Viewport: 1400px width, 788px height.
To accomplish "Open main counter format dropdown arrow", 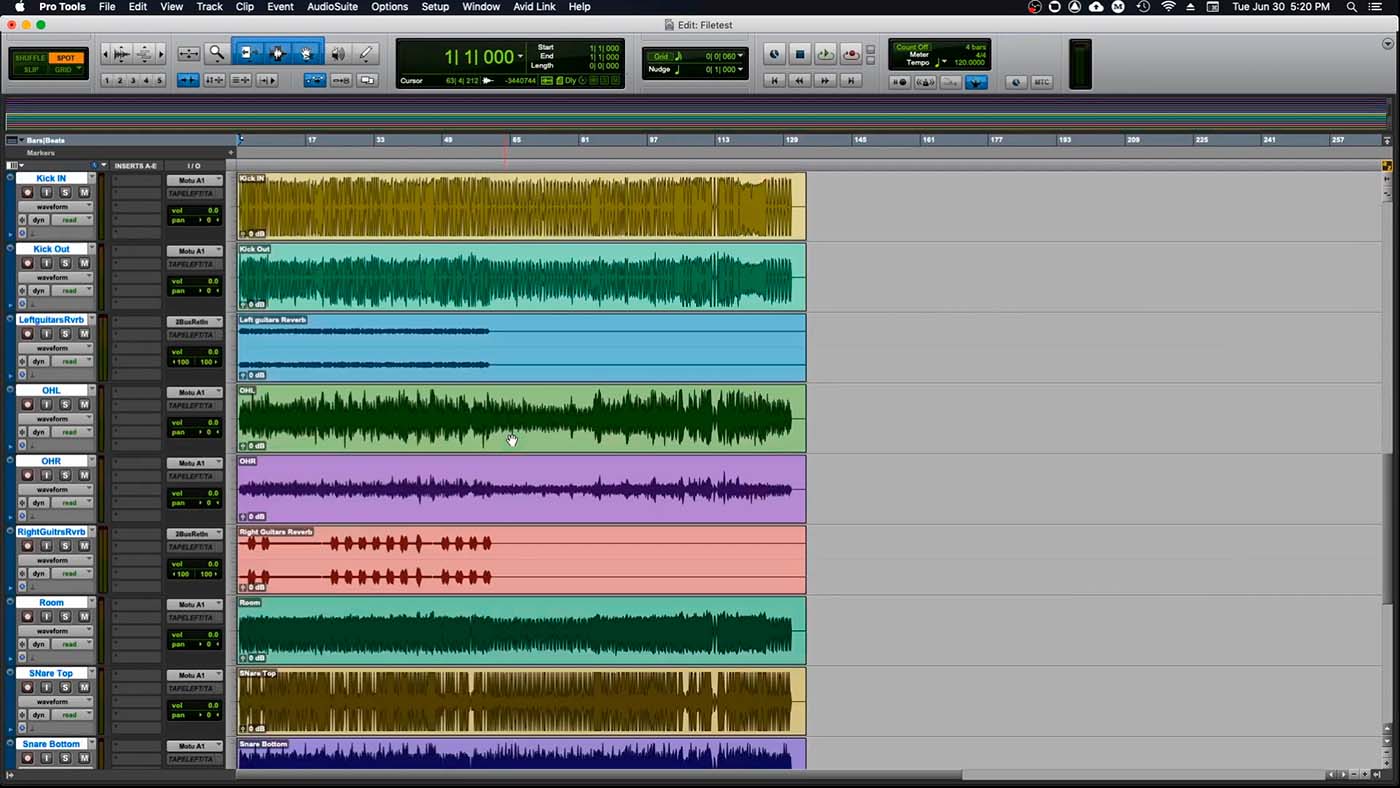I will pos(520,57).
